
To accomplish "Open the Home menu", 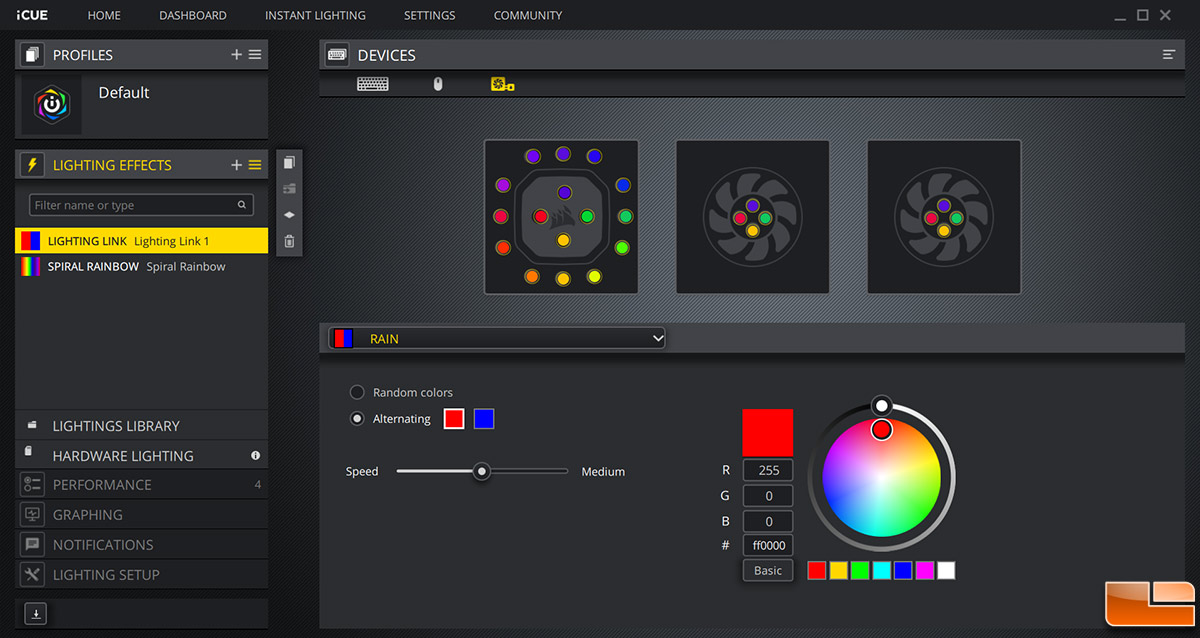I will pyautogui.click(x=104, y=16).
